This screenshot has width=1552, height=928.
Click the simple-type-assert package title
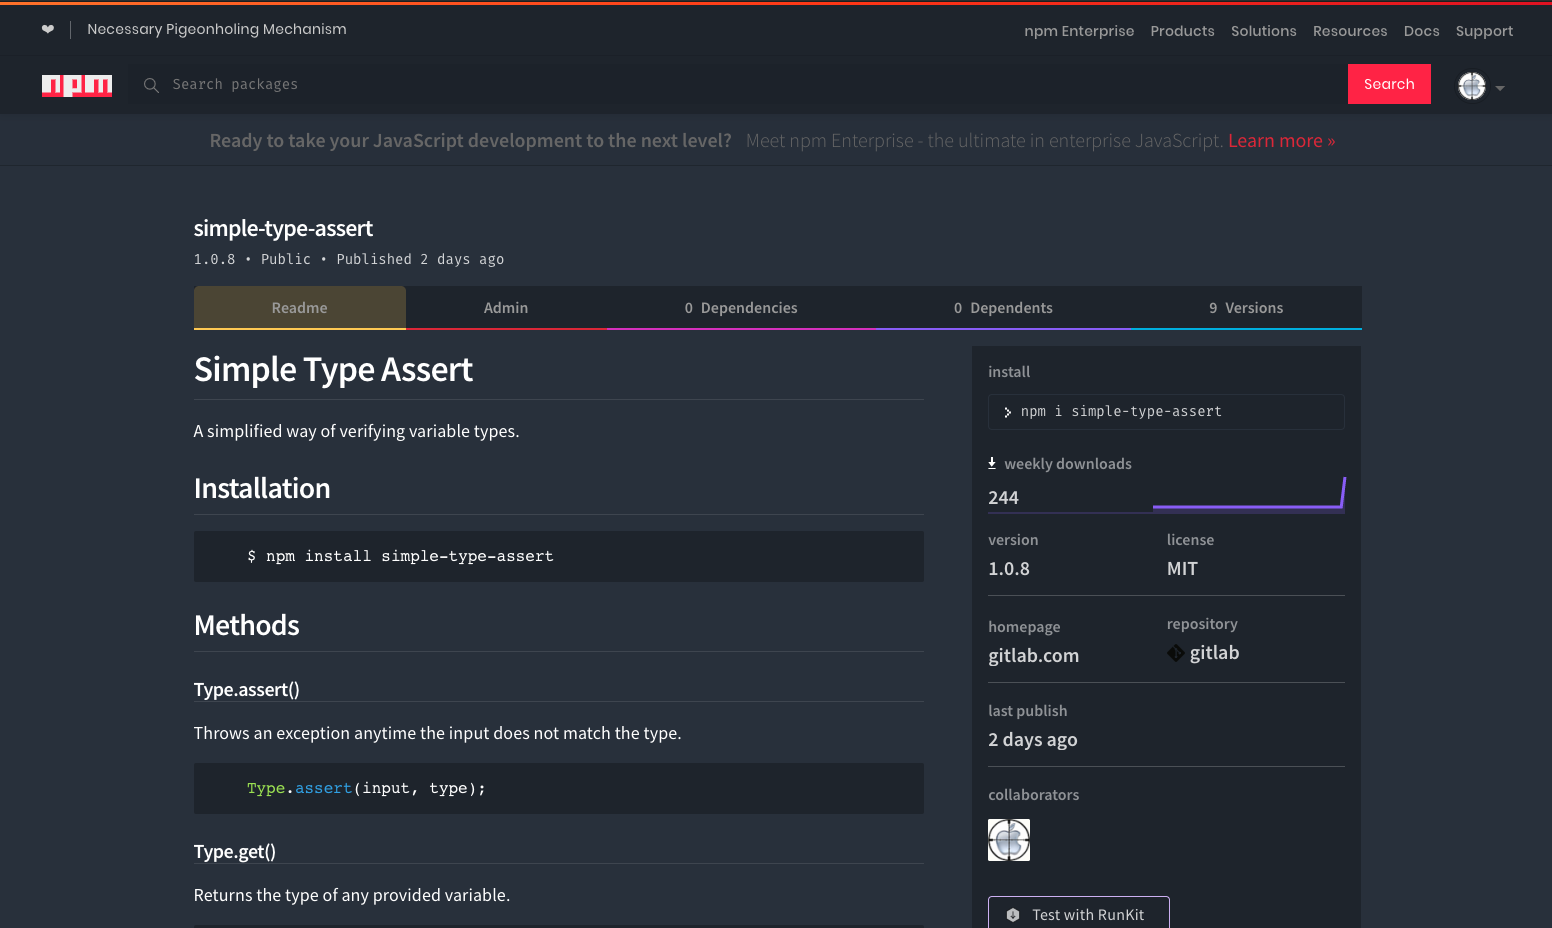coord(283,229)
